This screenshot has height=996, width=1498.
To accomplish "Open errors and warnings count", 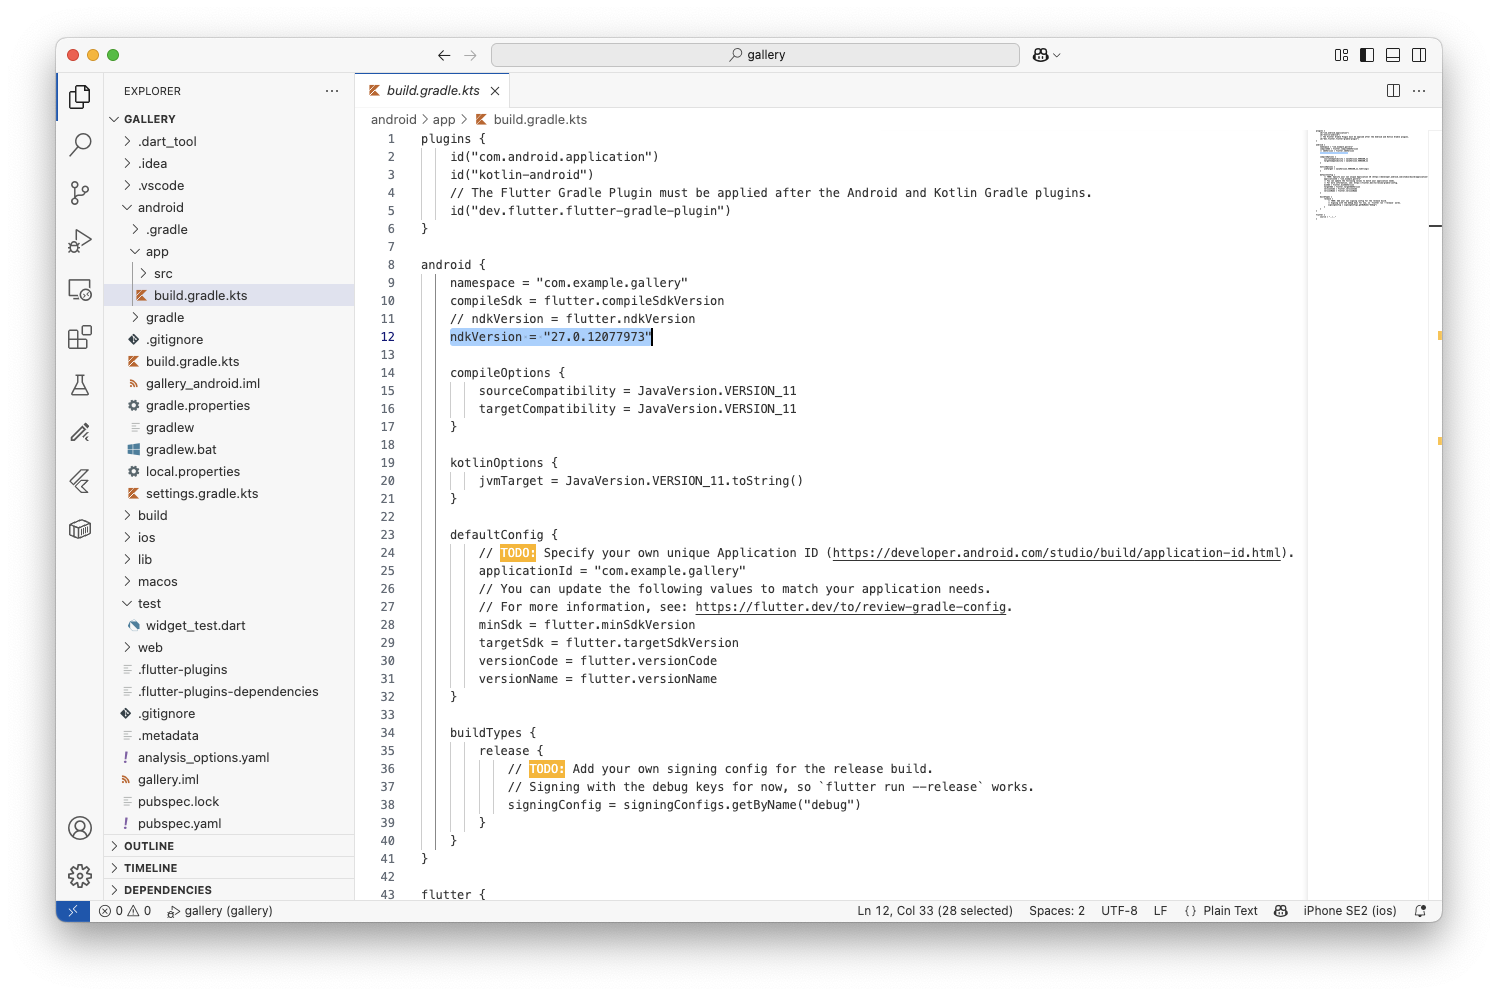I will [125, 911].
